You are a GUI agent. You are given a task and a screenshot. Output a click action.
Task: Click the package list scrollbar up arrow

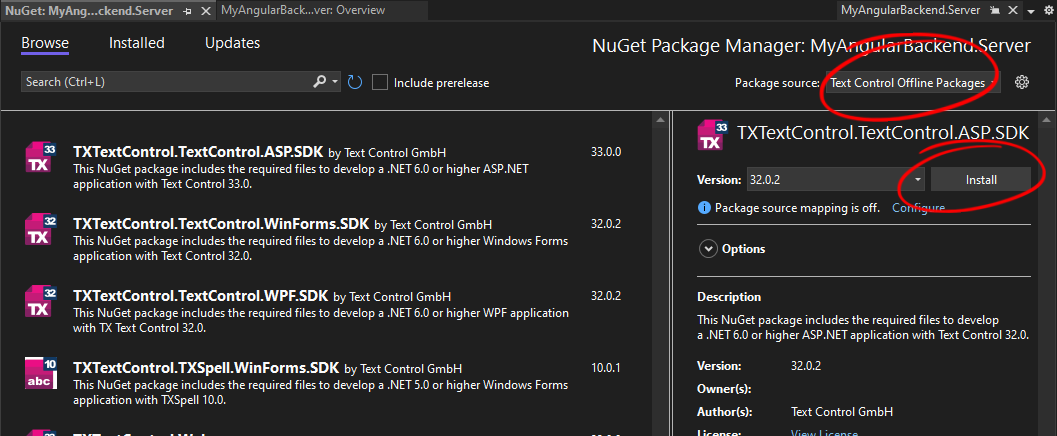(661, 119)
